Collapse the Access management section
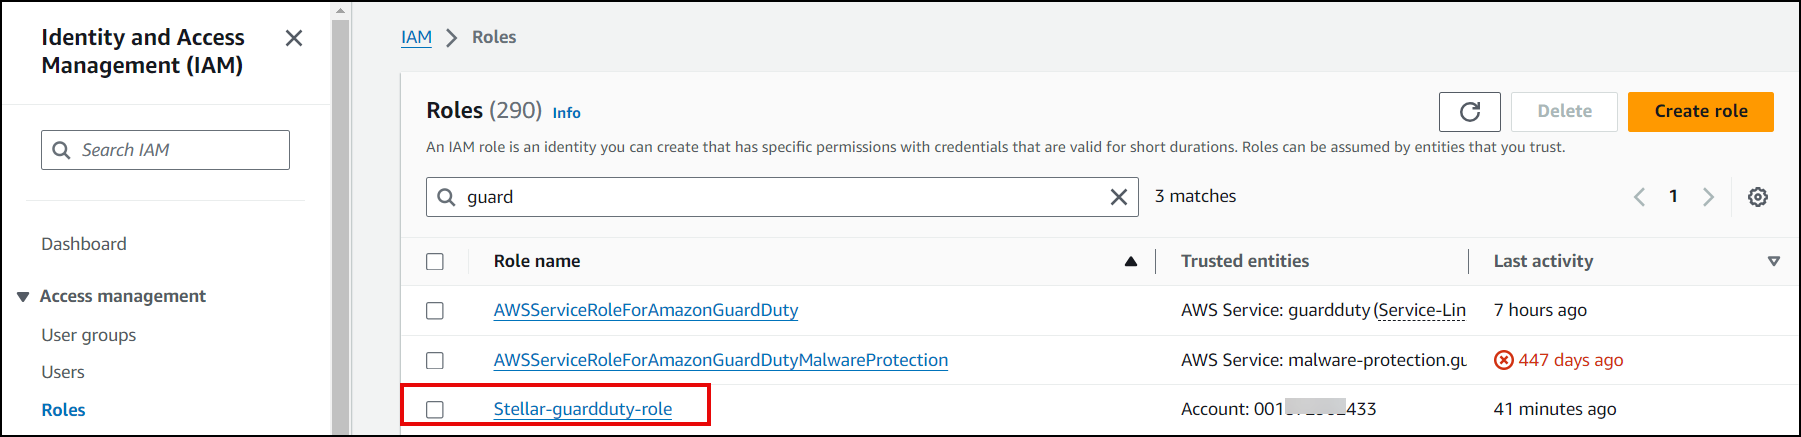 [x=23, y=297]
